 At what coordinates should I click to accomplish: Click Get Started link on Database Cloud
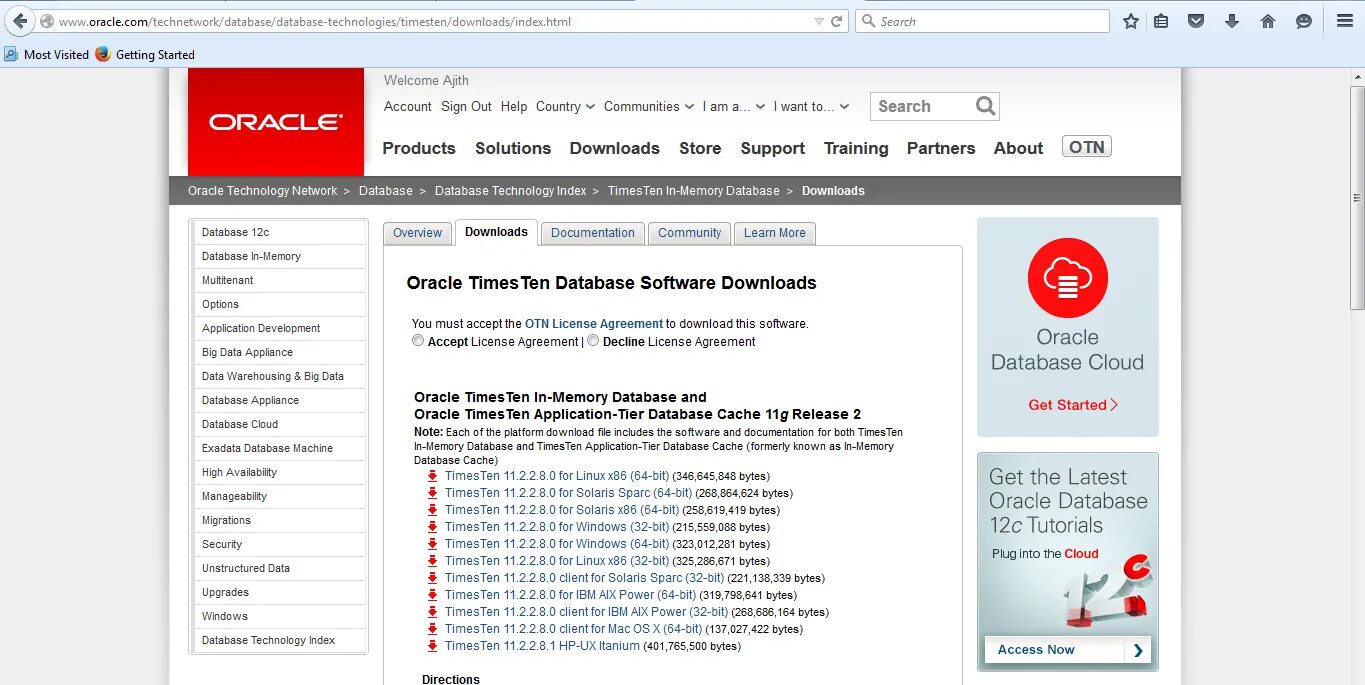[x=1073, y=405]
